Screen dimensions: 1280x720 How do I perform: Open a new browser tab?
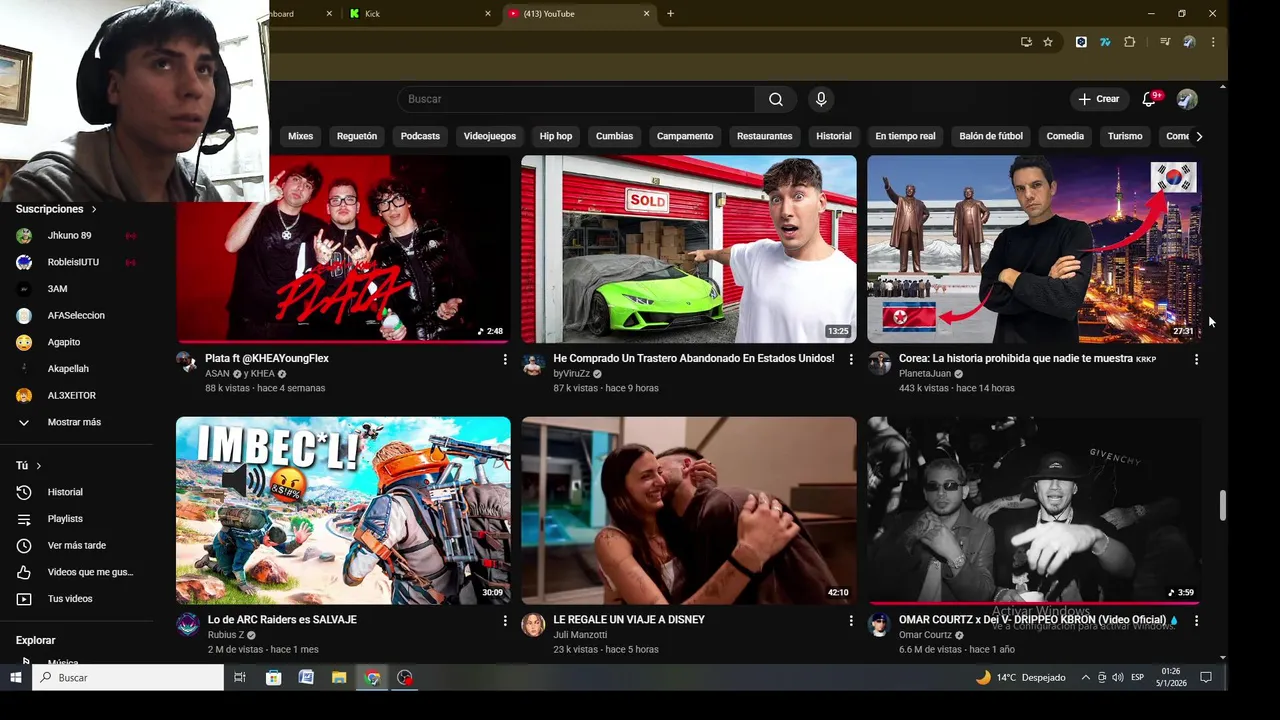tap(670, 14)
